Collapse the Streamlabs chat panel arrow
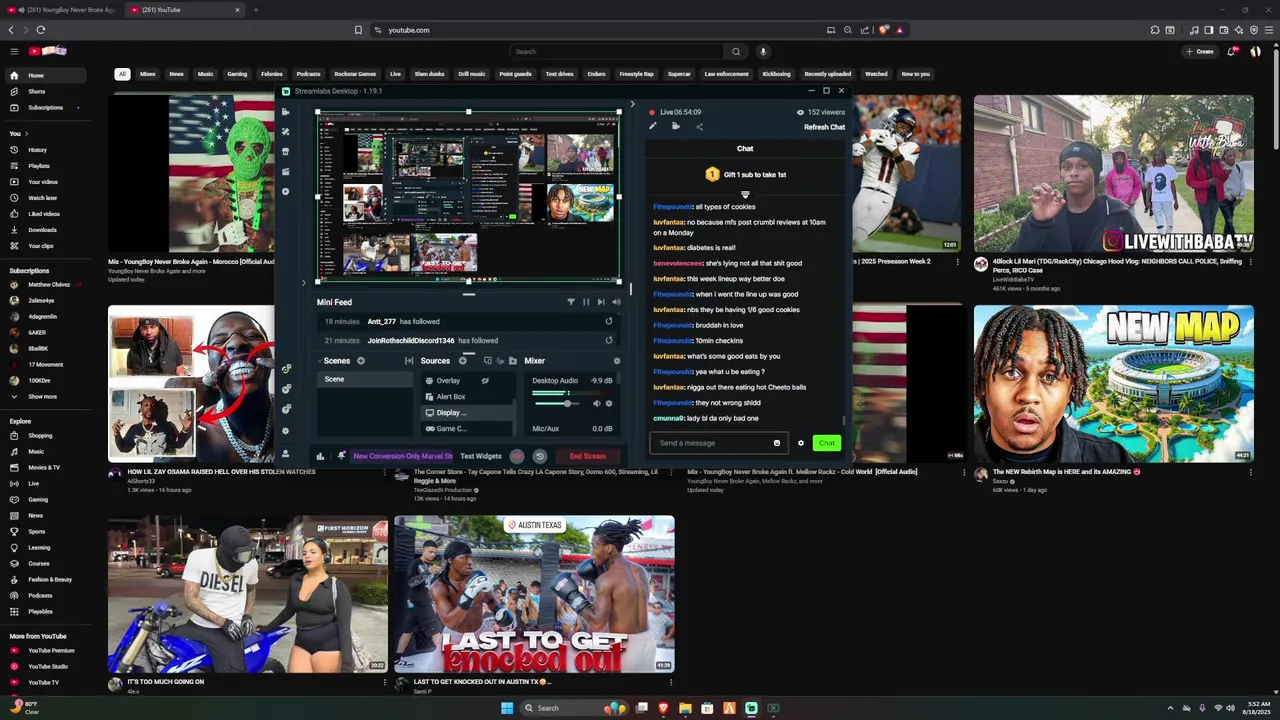This screenshot has height=720, width=1280. click(632, 104)
